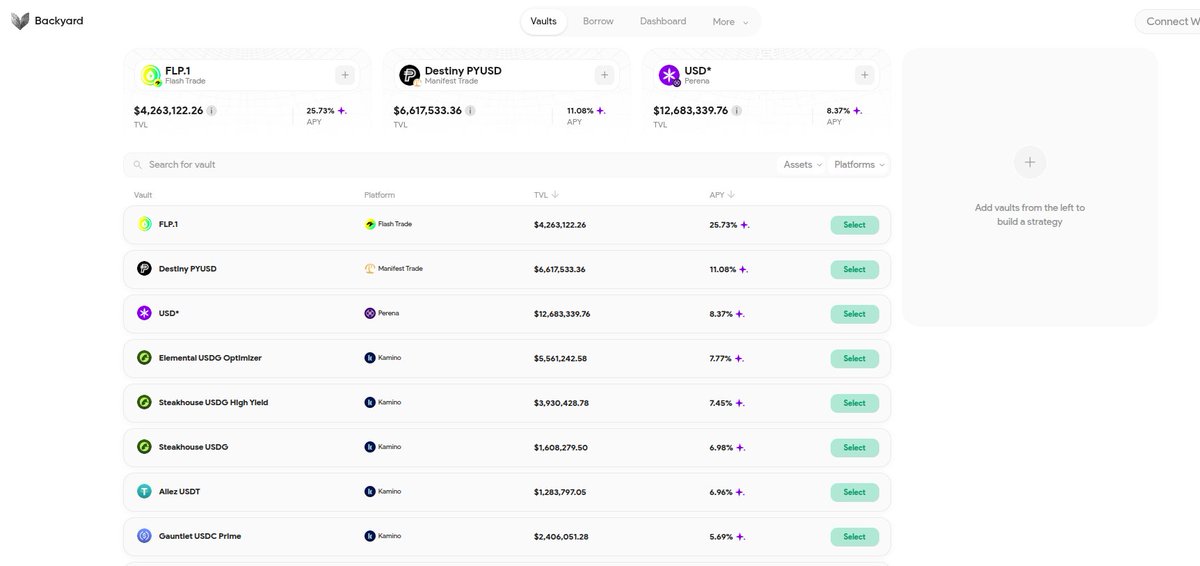Click USD* row token icon
The width and height of the screenshot is (1200, 566).
[x=144, y=314]
